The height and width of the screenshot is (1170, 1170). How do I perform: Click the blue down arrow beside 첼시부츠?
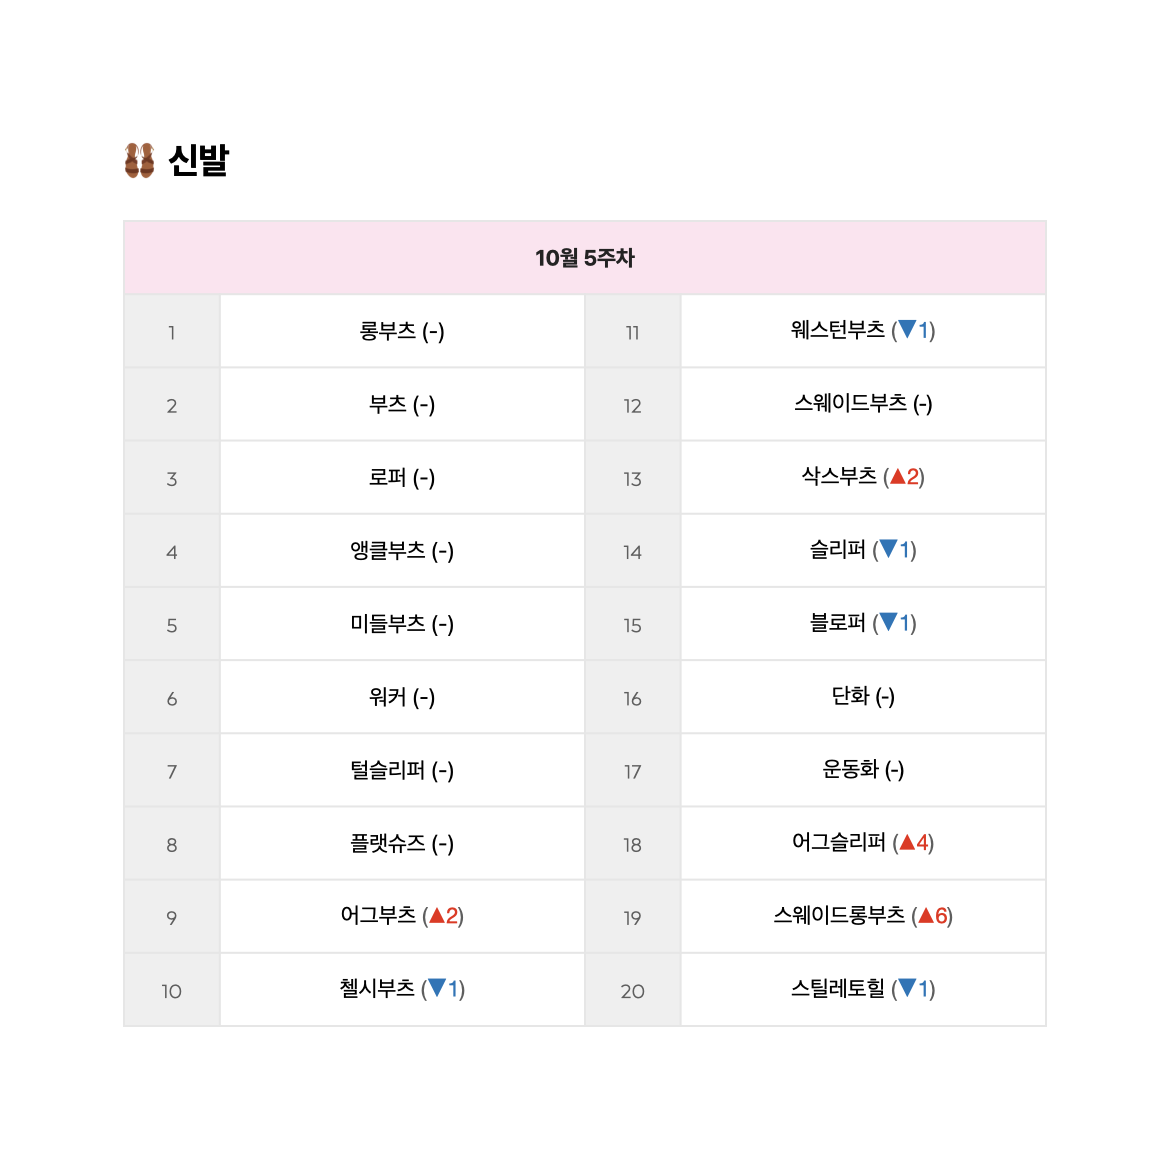coord(437,988)
